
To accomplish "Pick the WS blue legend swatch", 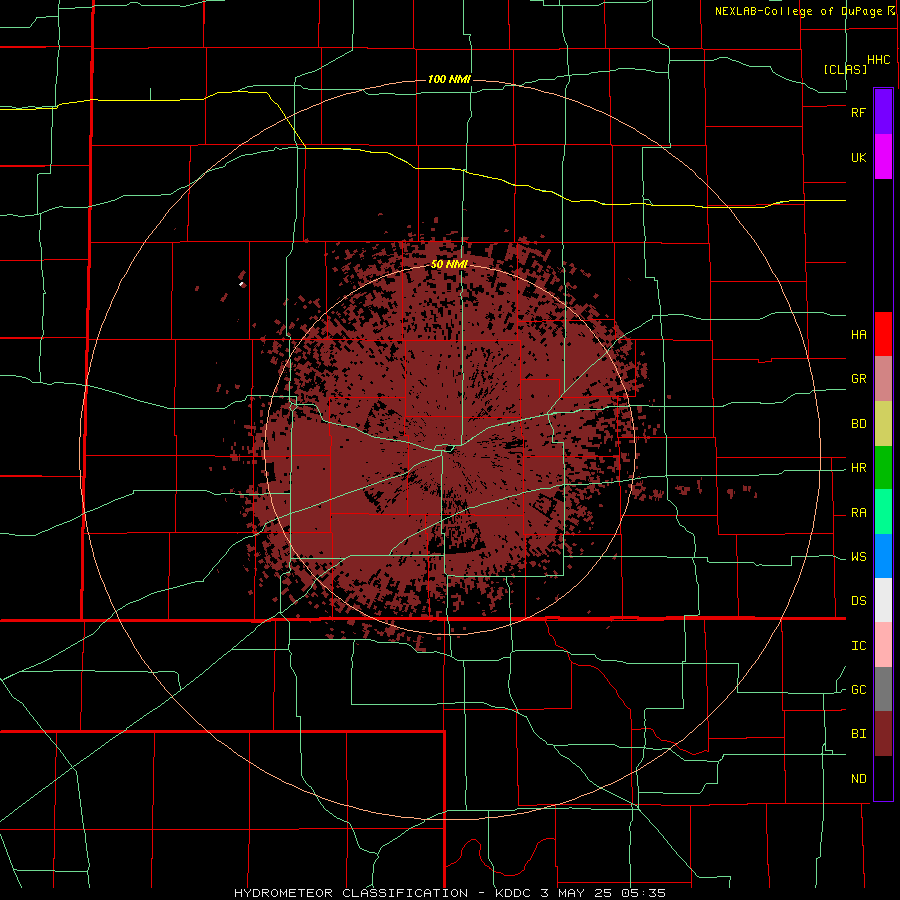I will tap(883, 556).
